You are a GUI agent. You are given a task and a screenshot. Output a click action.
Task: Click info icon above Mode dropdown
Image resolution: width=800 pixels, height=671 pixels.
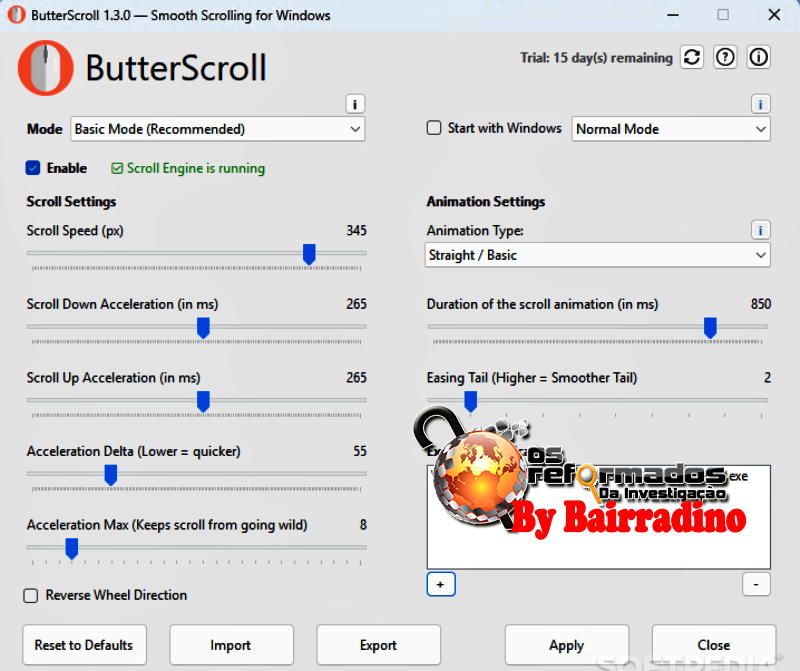355,104
